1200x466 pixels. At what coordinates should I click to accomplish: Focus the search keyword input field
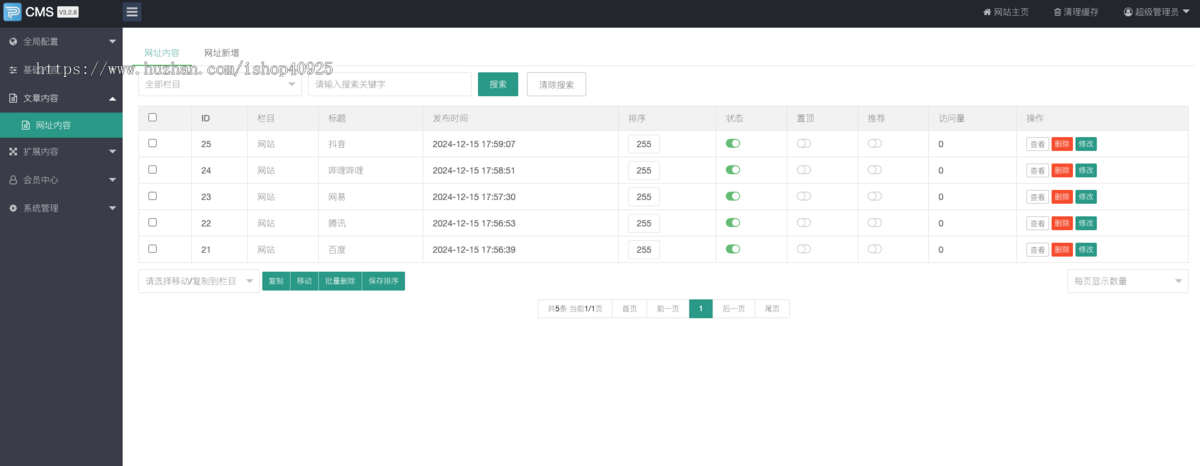click(x=390, y=84)
